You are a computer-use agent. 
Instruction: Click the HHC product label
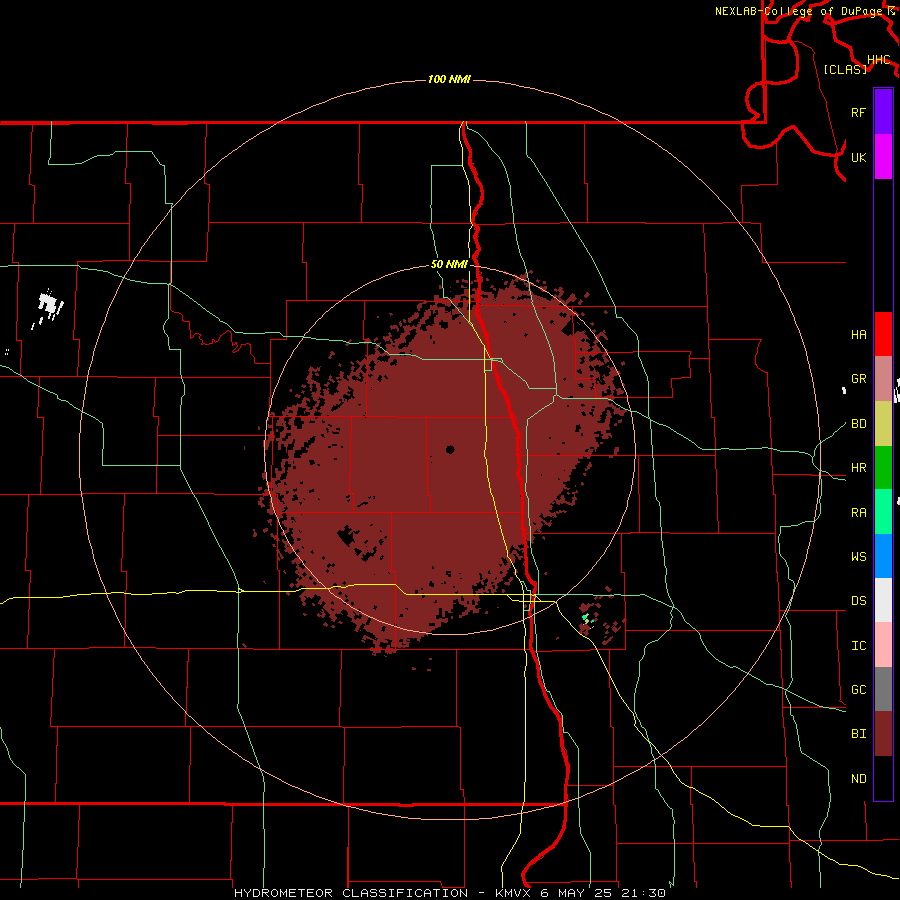click(x=879, y=60)
